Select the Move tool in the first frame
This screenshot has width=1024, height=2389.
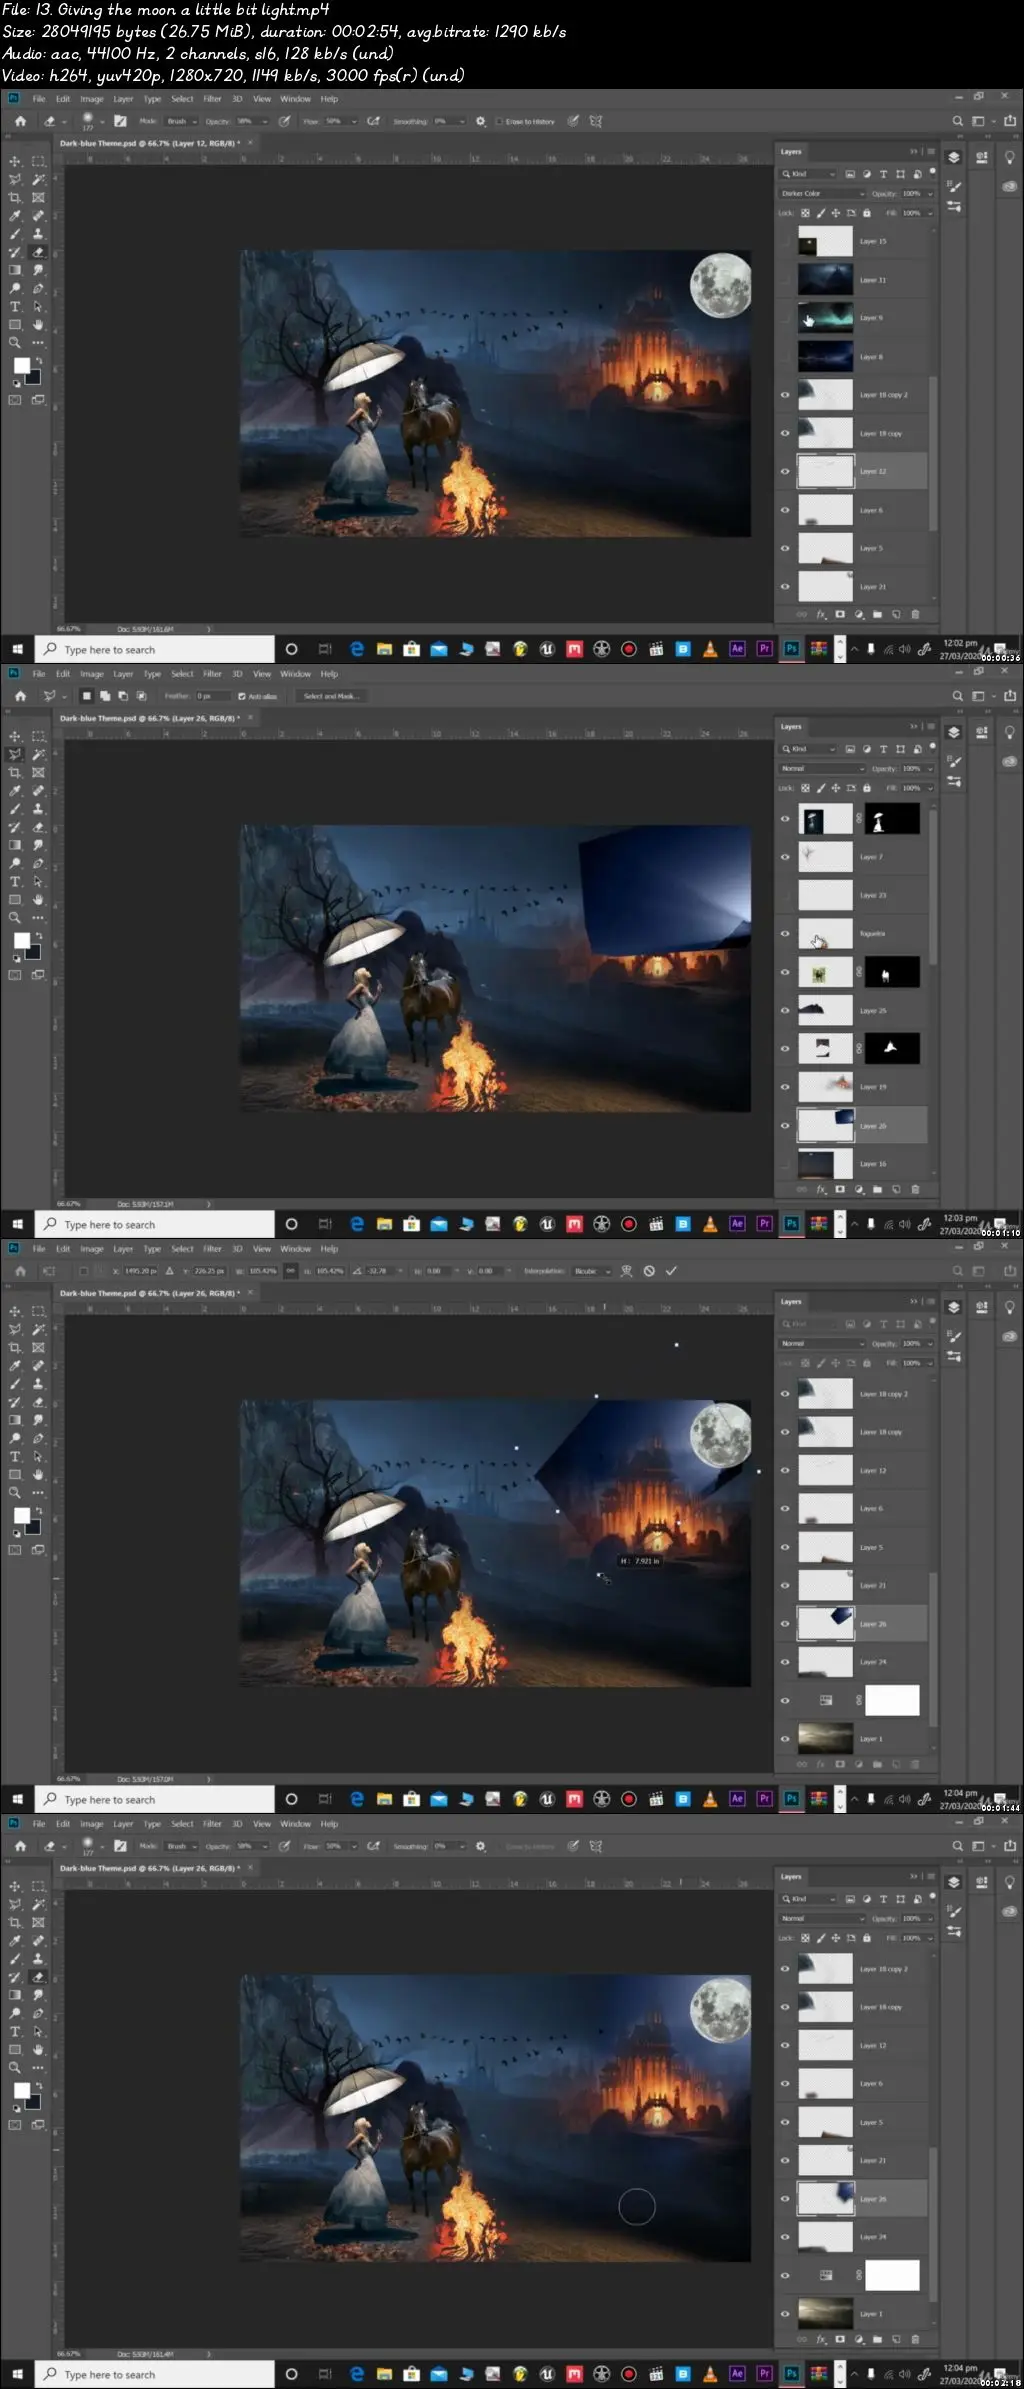coord(15,161)
